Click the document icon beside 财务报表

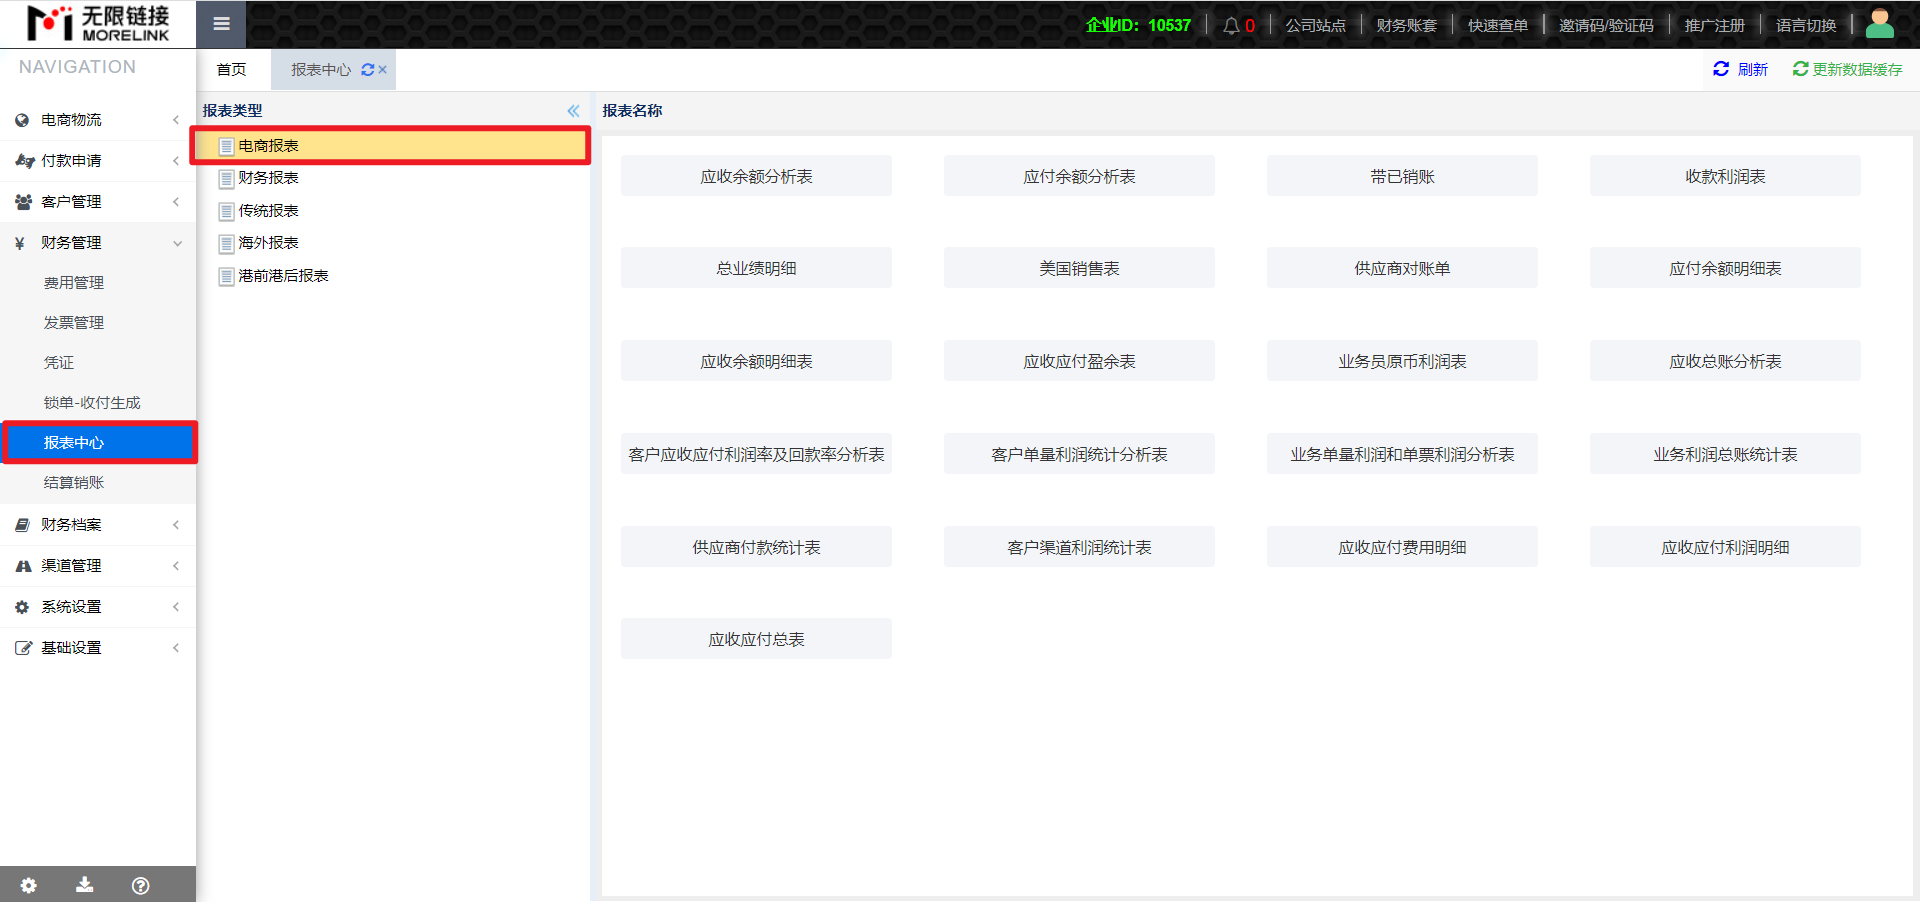click(227, 179)
